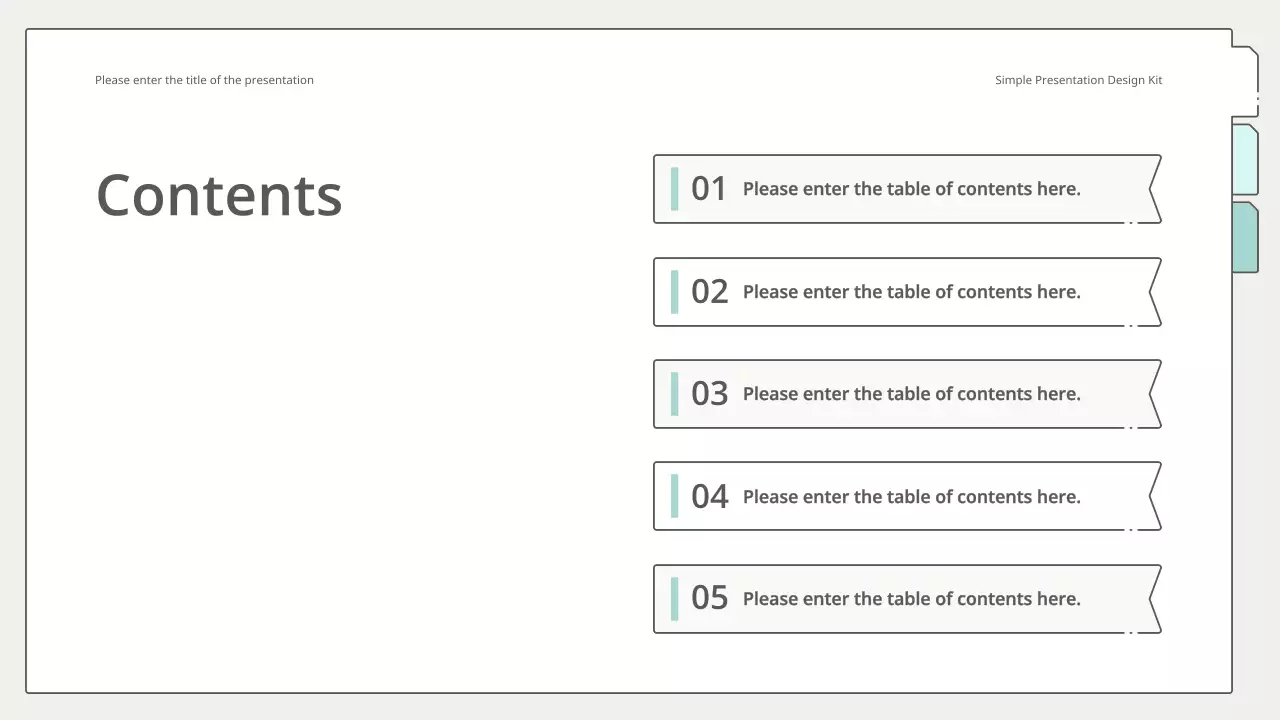Viewport: 1280px width, 720px height.
Task: Click the "Simple Presentation Design Kit" label
Action: click(x=1078, y=80)
